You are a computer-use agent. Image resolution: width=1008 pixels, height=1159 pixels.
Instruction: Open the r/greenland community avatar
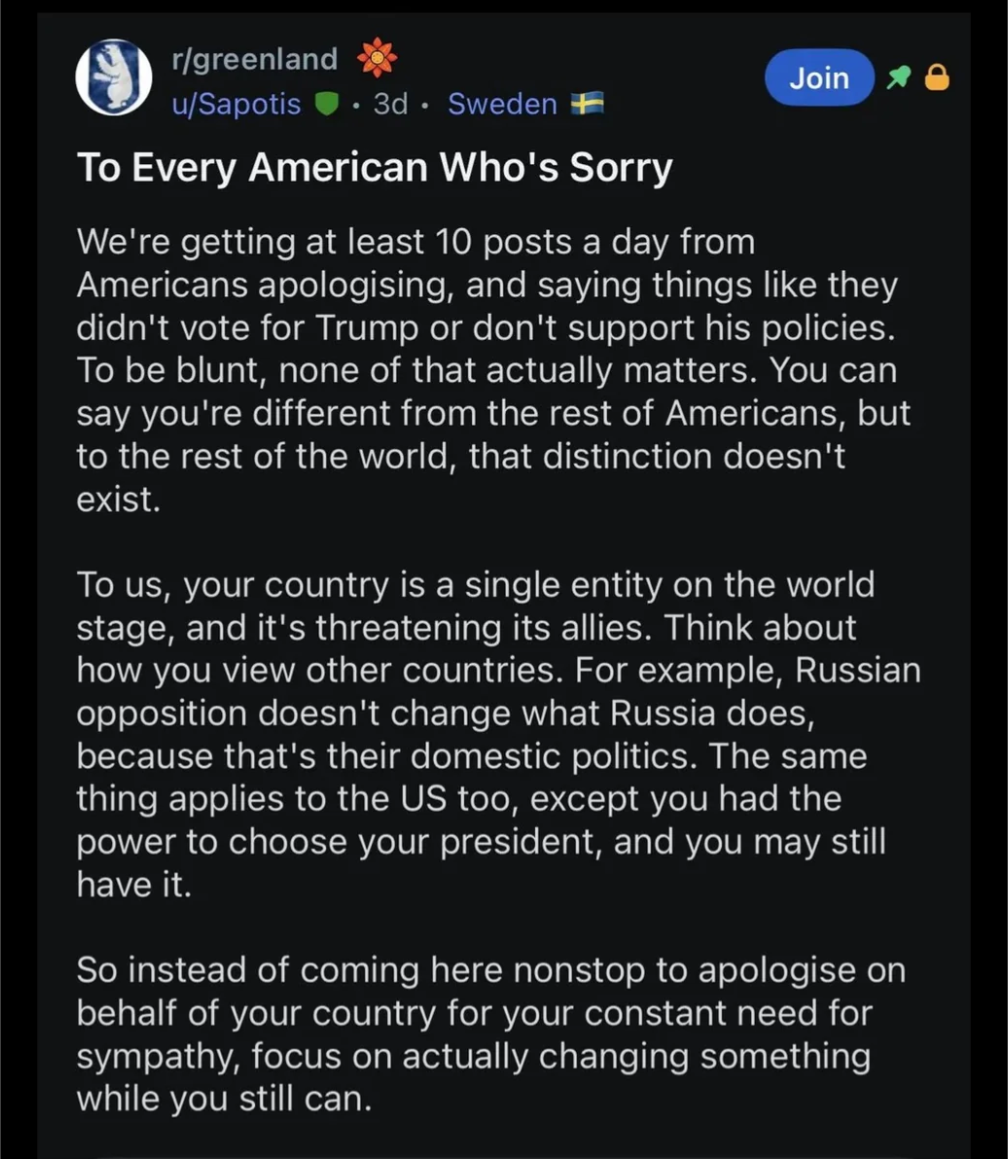click(114, 77)
